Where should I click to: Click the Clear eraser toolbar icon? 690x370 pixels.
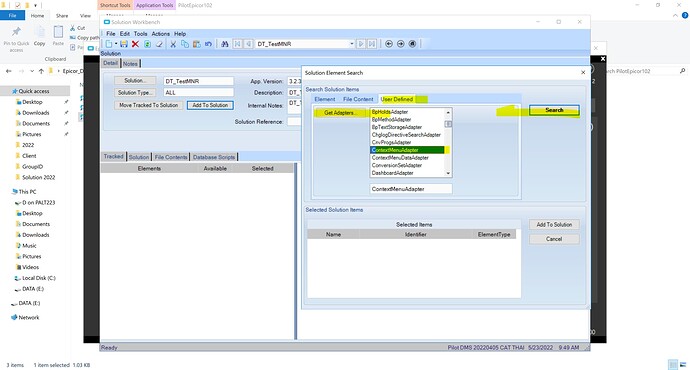[159, 44]
